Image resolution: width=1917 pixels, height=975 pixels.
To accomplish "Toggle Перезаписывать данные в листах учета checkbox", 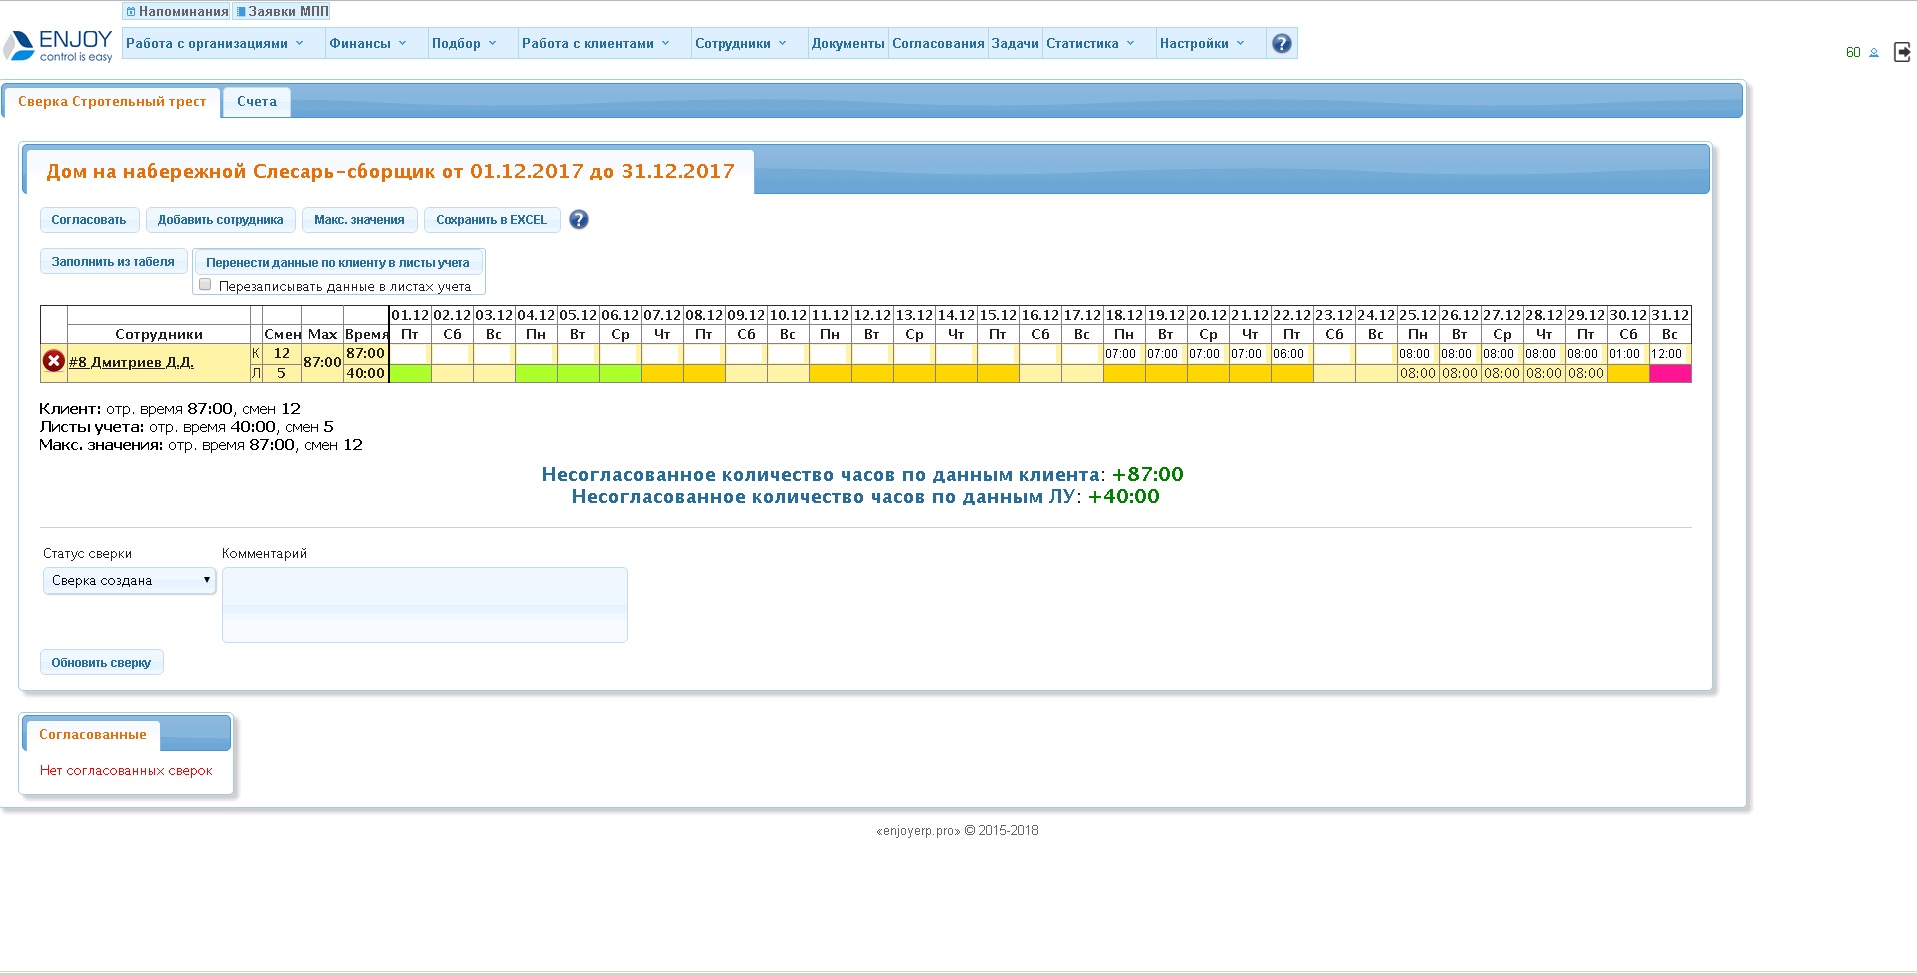I will 205,285.
